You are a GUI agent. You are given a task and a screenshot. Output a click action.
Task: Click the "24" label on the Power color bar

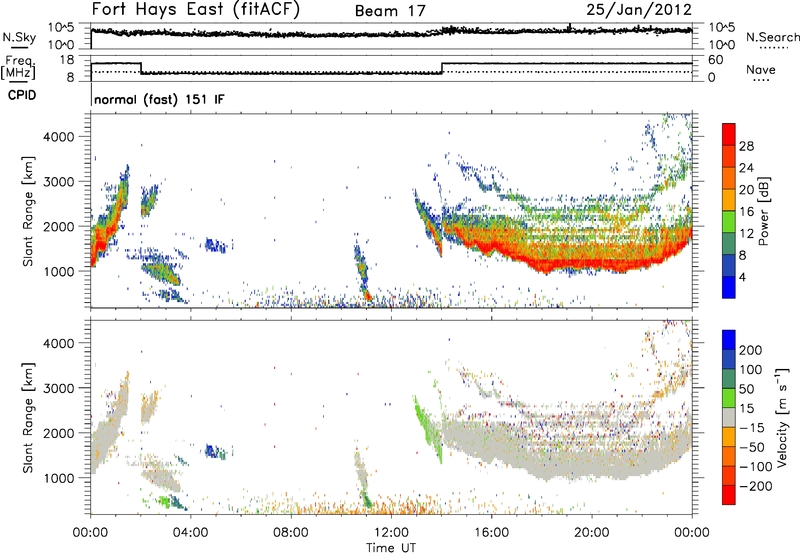tap(746, 168)
